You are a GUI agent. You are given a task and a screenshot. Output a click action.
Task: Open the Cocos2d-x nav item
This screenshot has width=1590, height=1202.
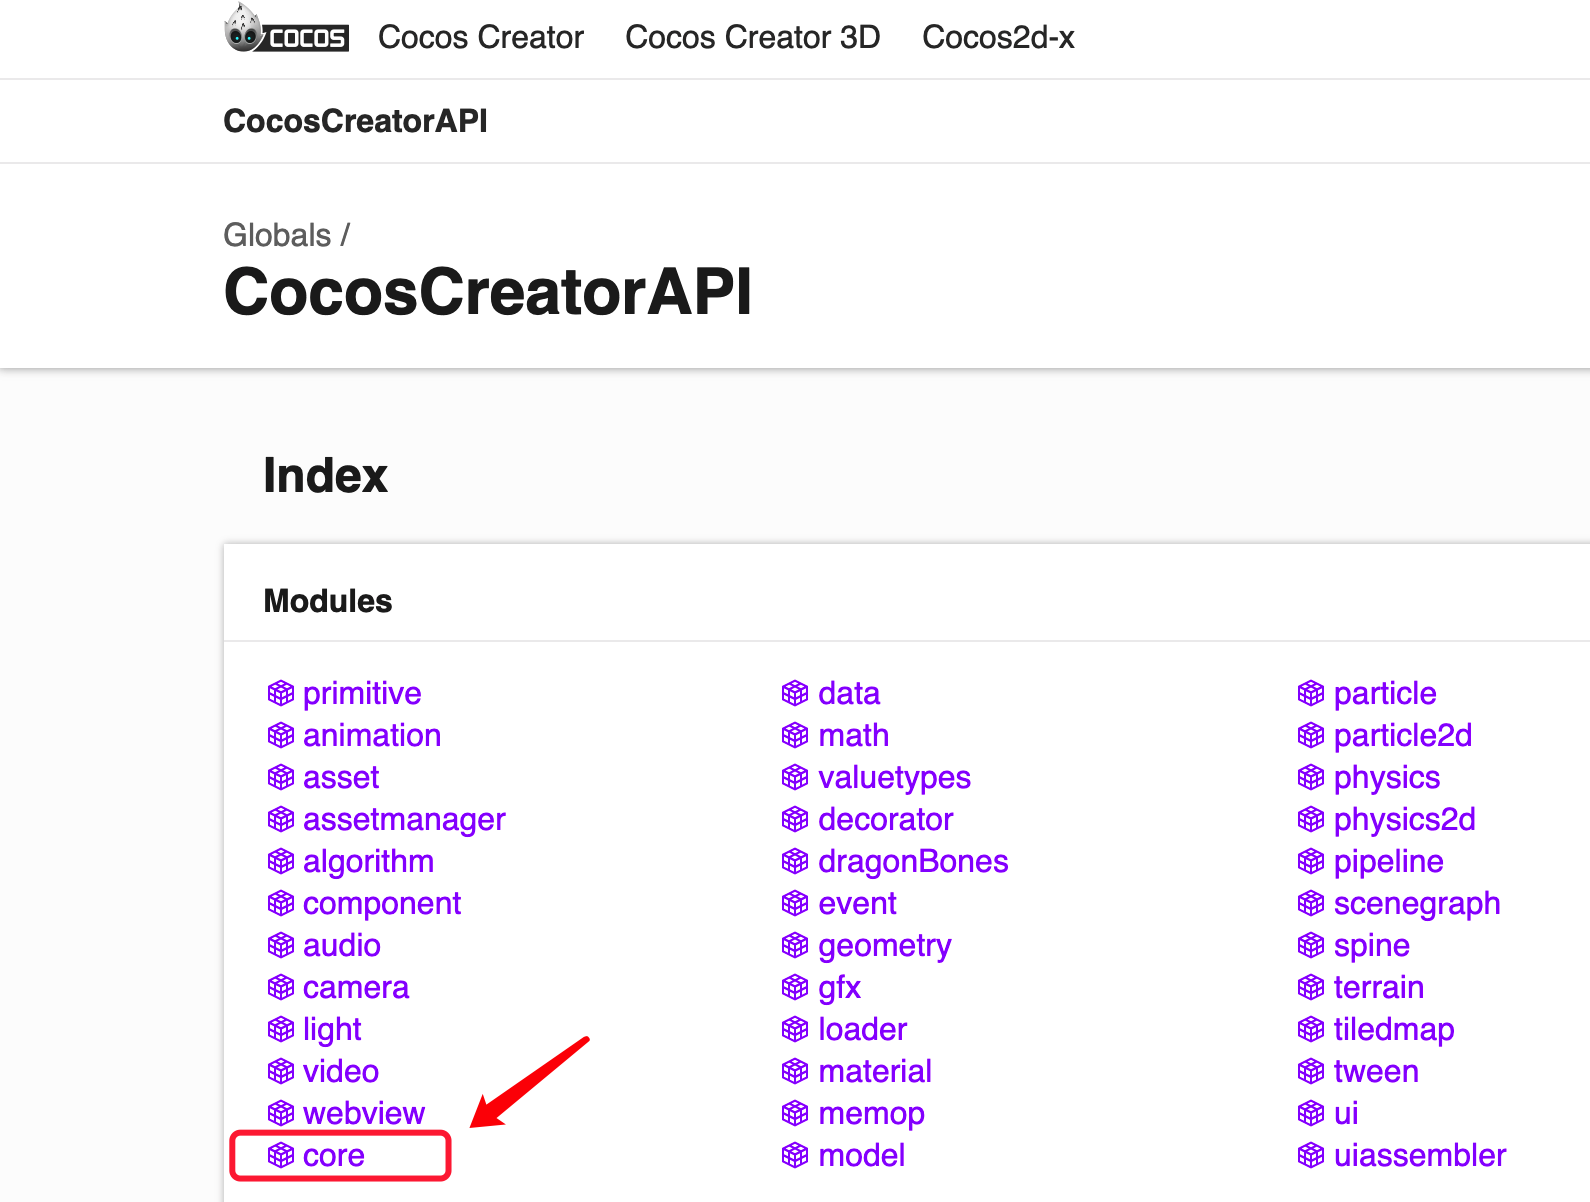point(998,38)
